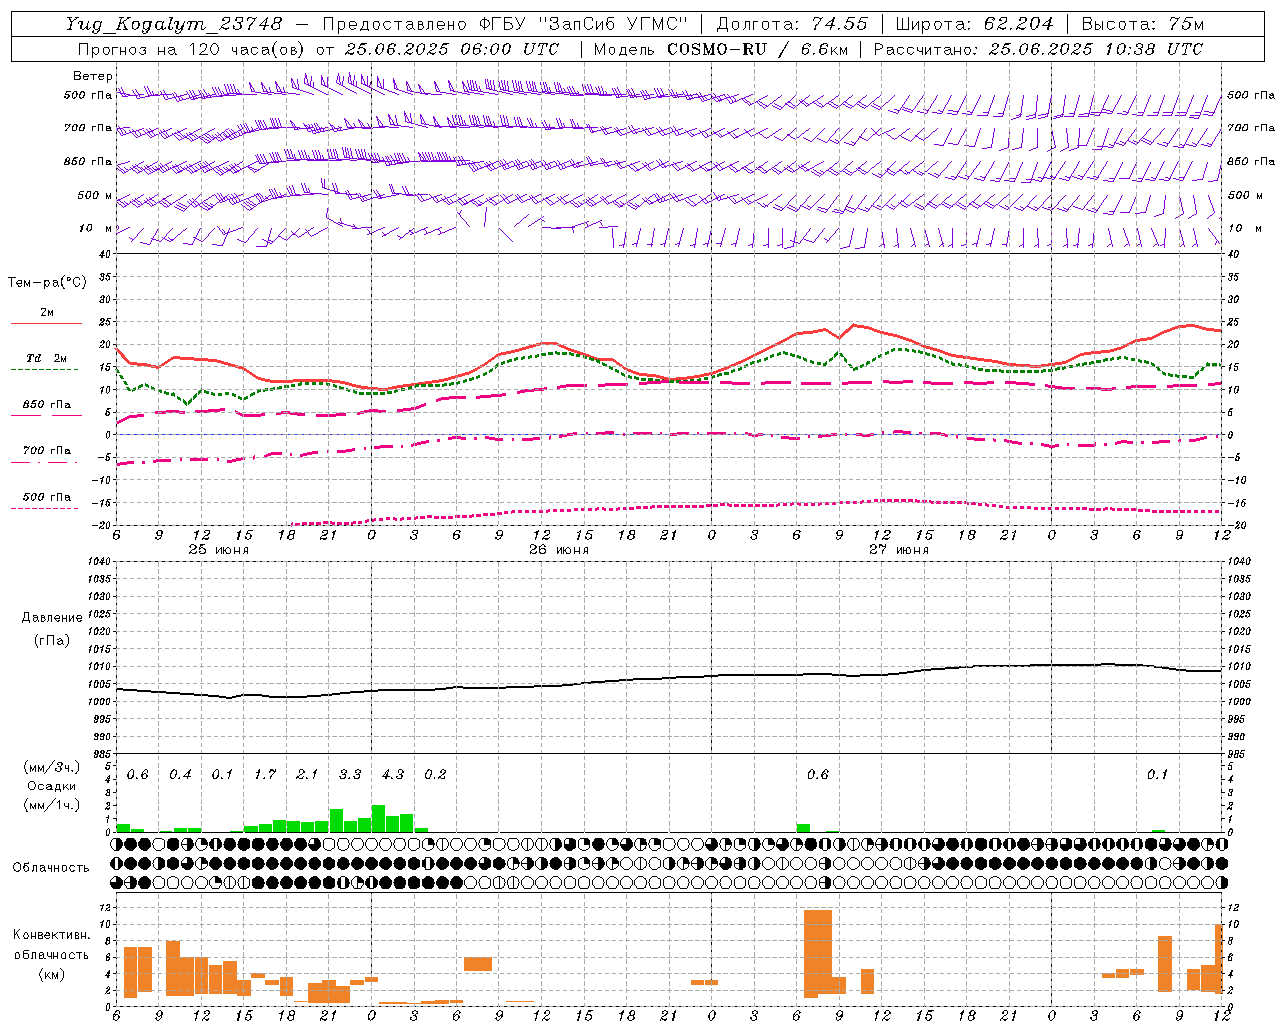Click the Облачность cloud cover label
Viewport: 1280px width, 1024px height.
click(51, 868)
